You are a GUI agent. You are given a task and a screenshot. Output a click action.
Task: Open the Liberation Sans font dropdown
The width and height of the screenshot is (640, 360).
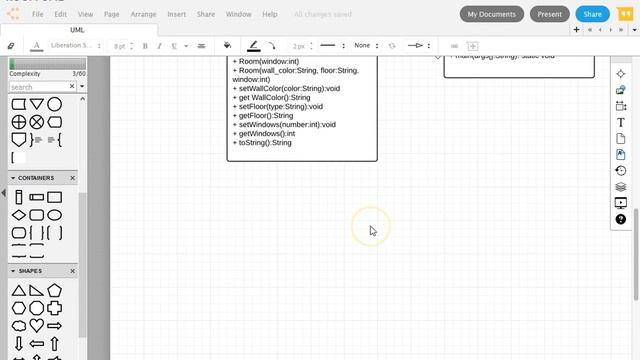(x=76, y=46)
